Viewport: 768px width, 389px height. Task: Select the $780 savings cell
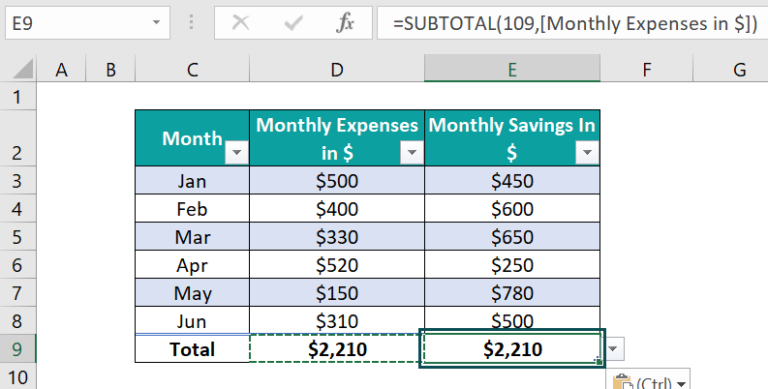(512, 292)
